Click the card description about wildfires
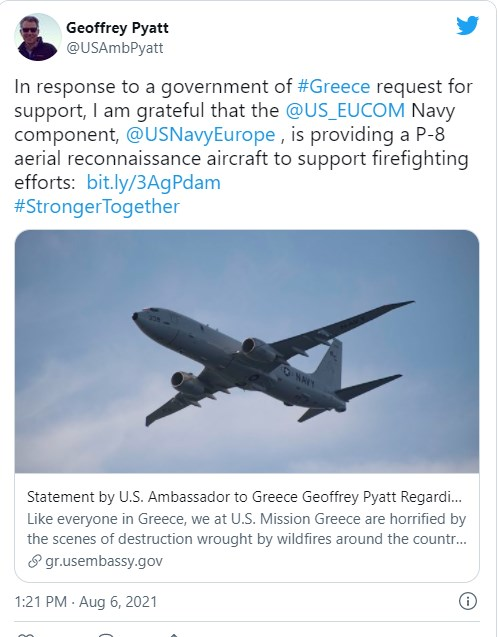498x637 pixels. click(x=247, y=529)
